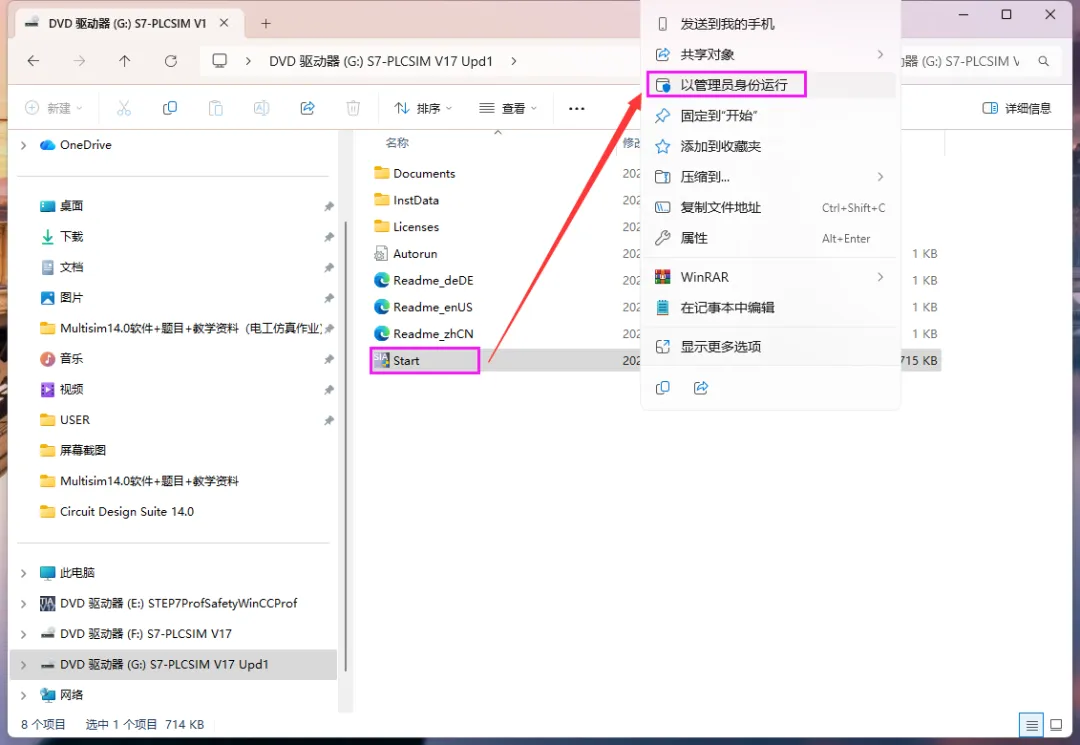Choose 以管理员身份运行 from context menu
Screen dimensions: 1080x745
tap(771, 85)
